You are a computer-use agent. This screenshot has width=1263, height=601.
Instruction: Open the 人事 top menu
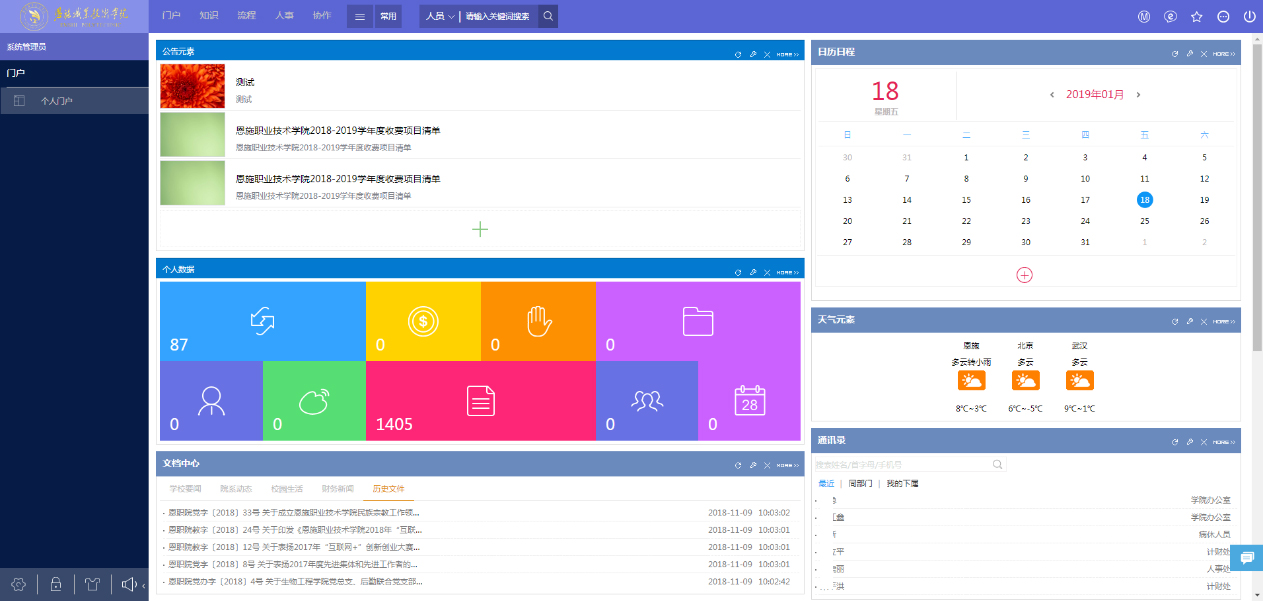(284, 16)
